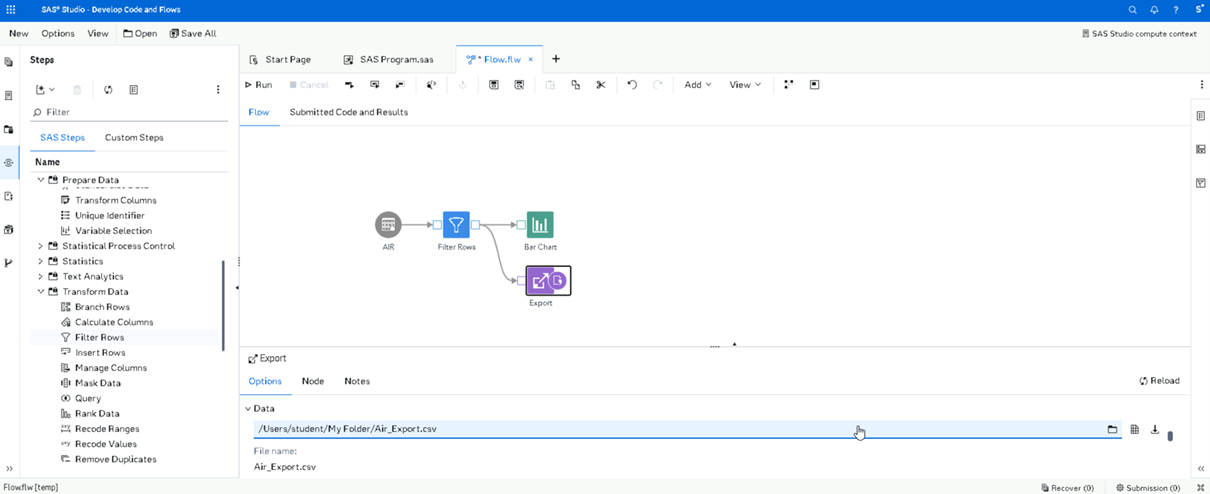Select Remove Duplicates step
The height and width of the screenshot is (494, 1210).
[x=115, y=459]
